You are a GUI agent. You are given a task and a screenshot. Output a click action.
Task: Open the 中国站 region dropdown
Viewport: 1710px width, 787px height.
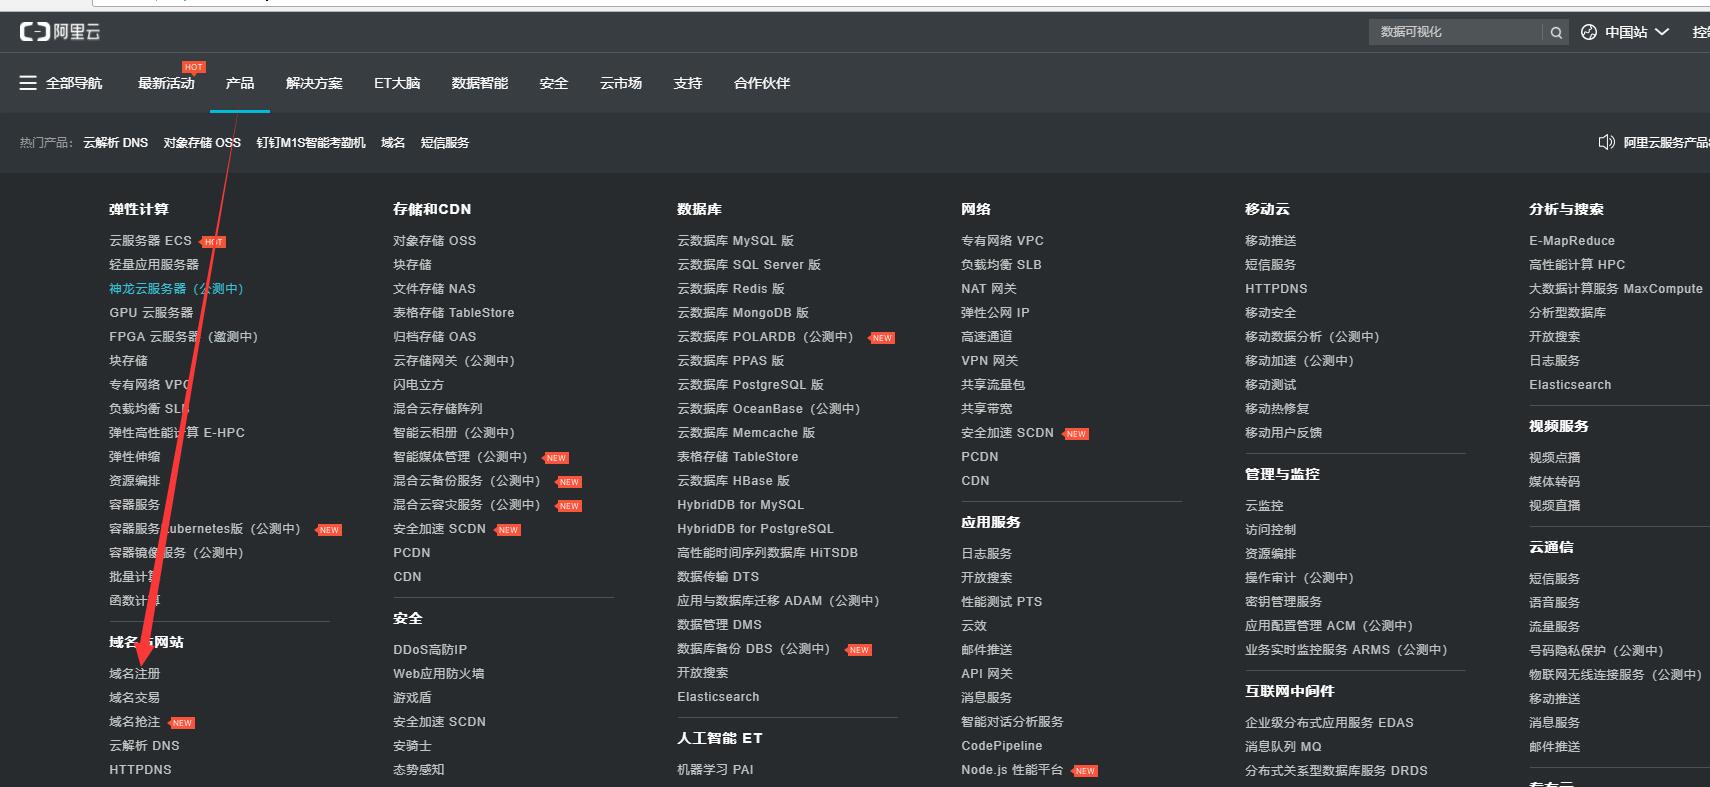[x=1636, y=32]
